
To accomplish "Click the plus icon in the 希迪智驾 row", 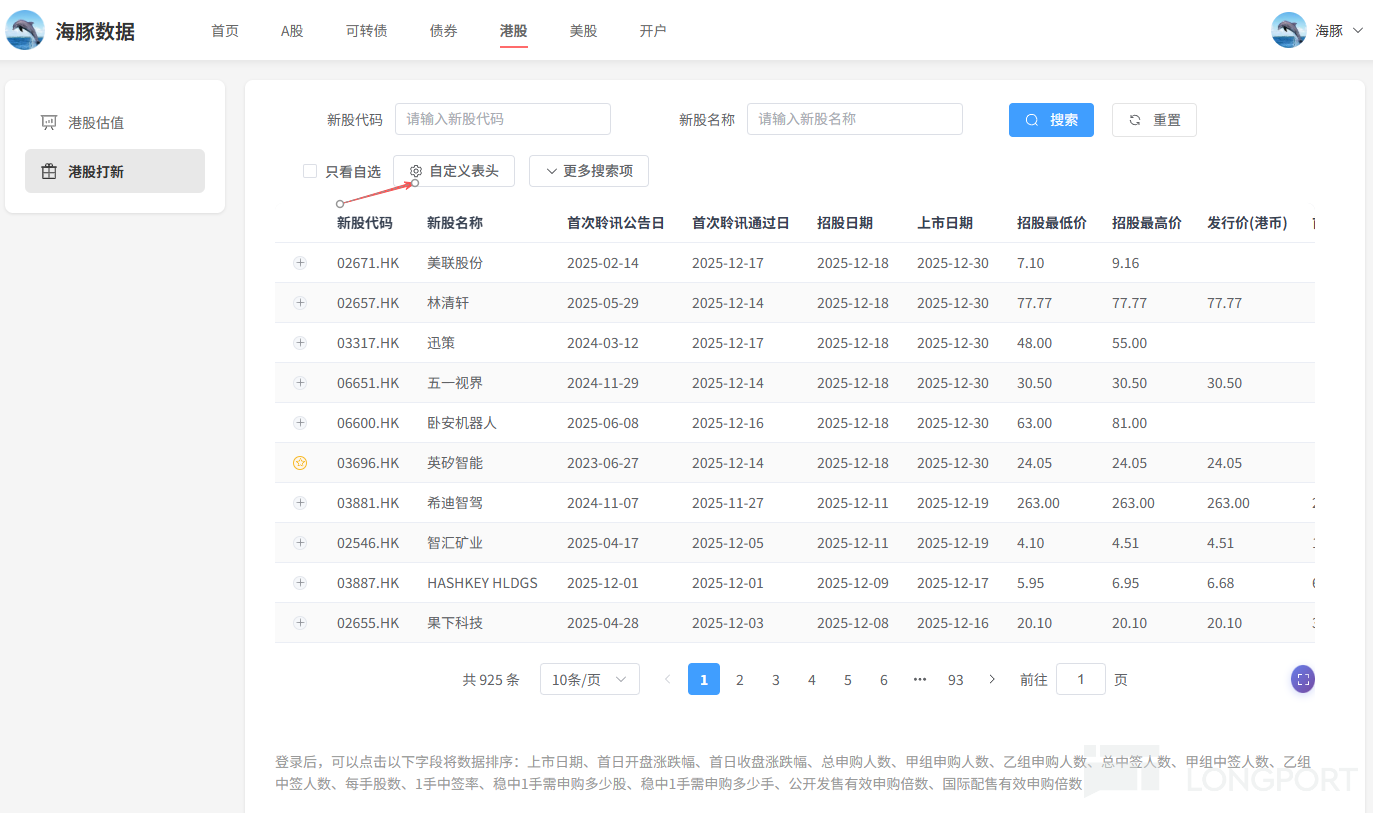I will 300,503.
